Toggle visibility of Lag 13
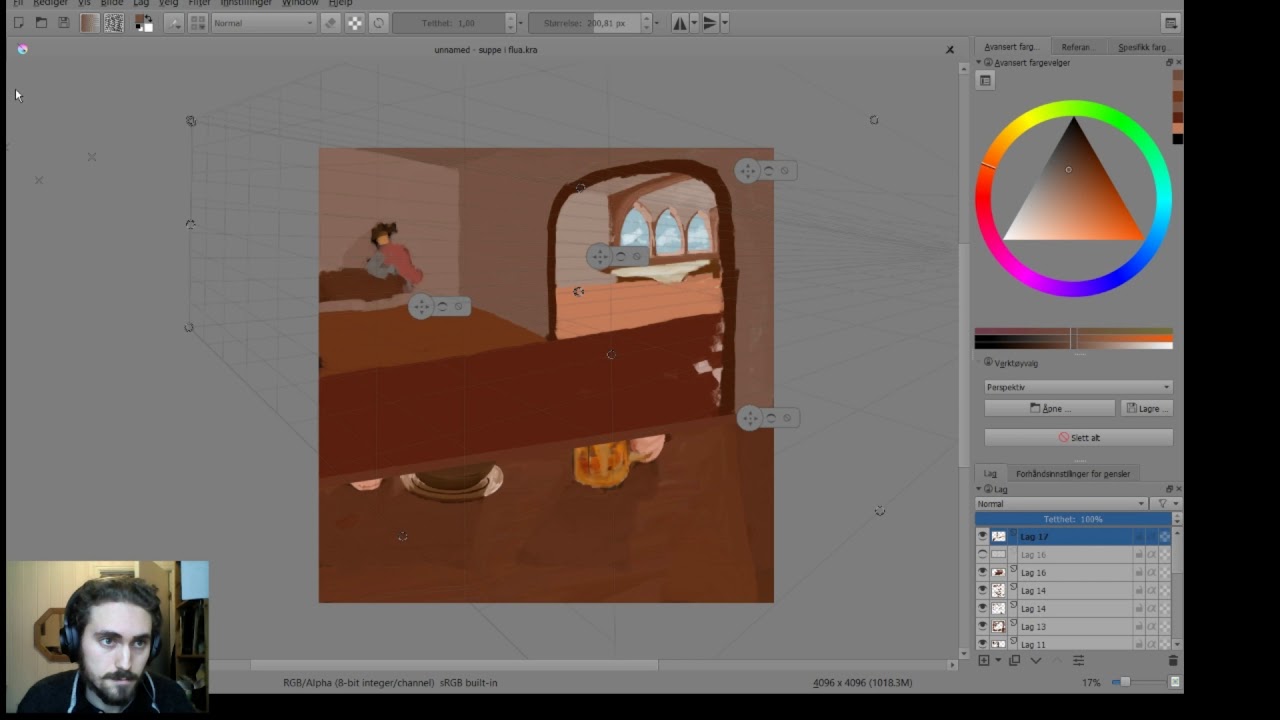 pos(982,627)
